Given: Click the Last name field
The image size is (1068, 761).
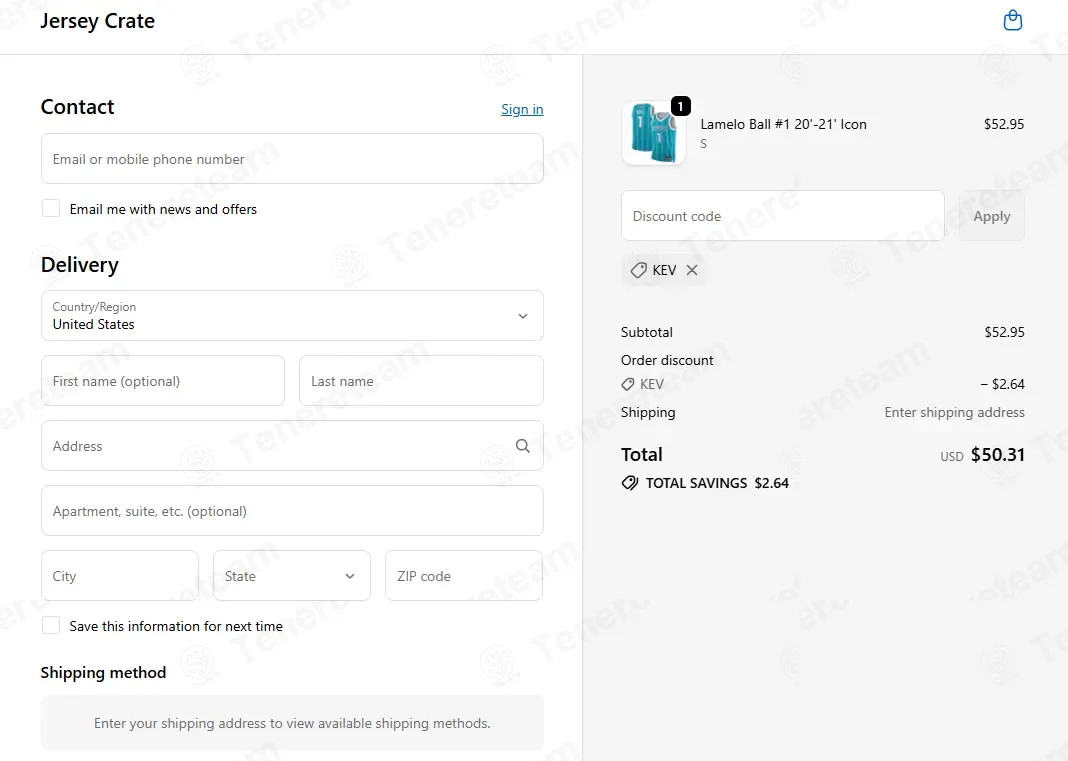Looking at the screenshot, I should [421, 381].
